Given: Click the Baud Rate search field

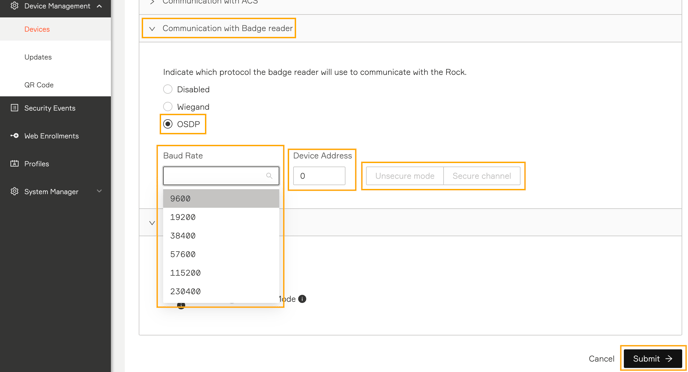Looking at the screenshot, I should click(x=221, y=175).
